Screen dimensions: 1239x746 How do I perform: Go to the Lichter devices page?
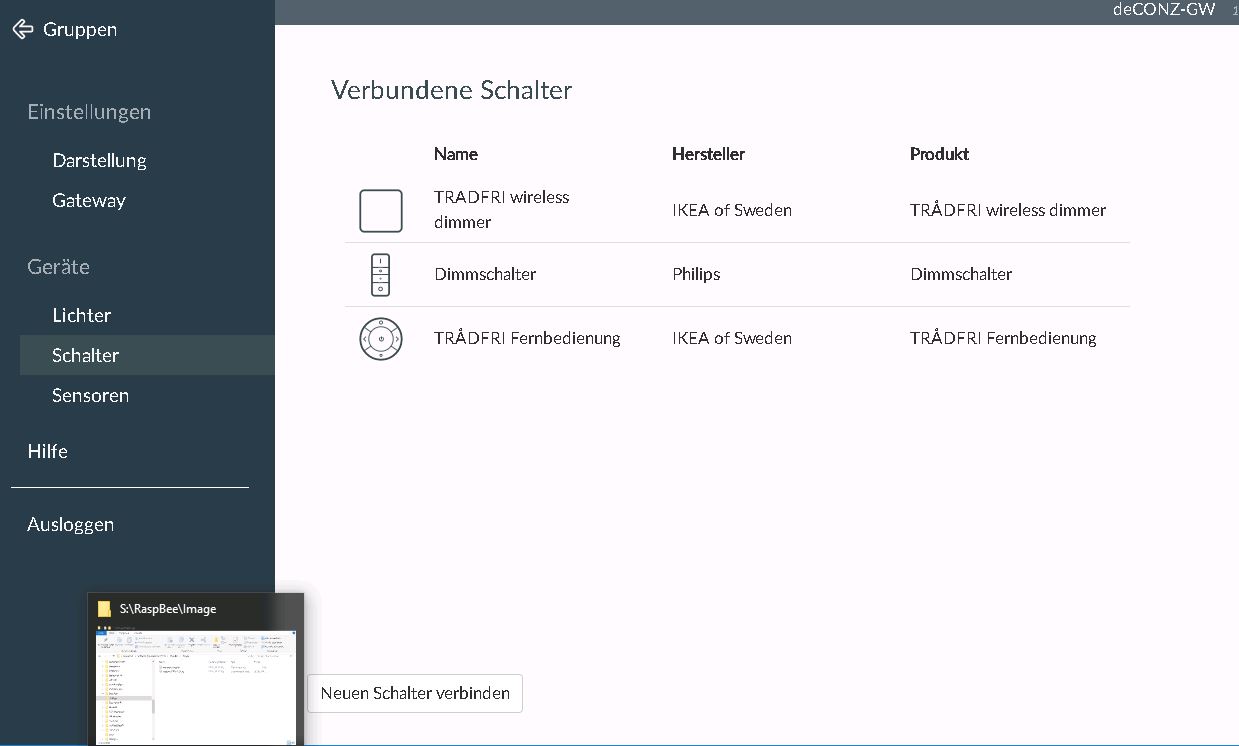(81, 315)
